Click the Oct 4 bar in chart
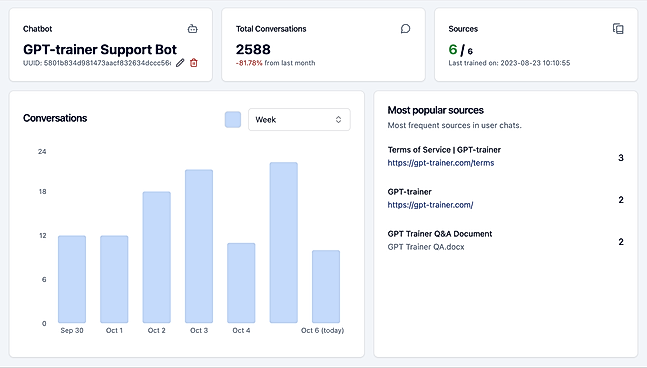647x368 pixels. 241,283
